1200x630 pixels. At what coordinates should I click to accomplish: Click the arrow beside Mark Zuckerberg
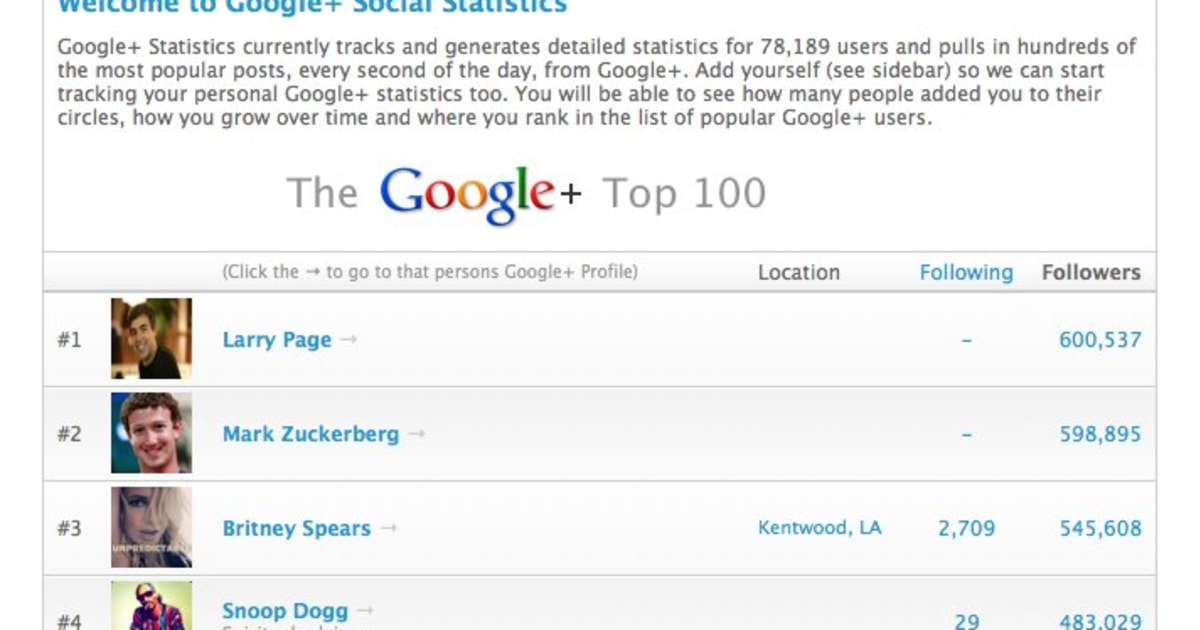(418, 434)
